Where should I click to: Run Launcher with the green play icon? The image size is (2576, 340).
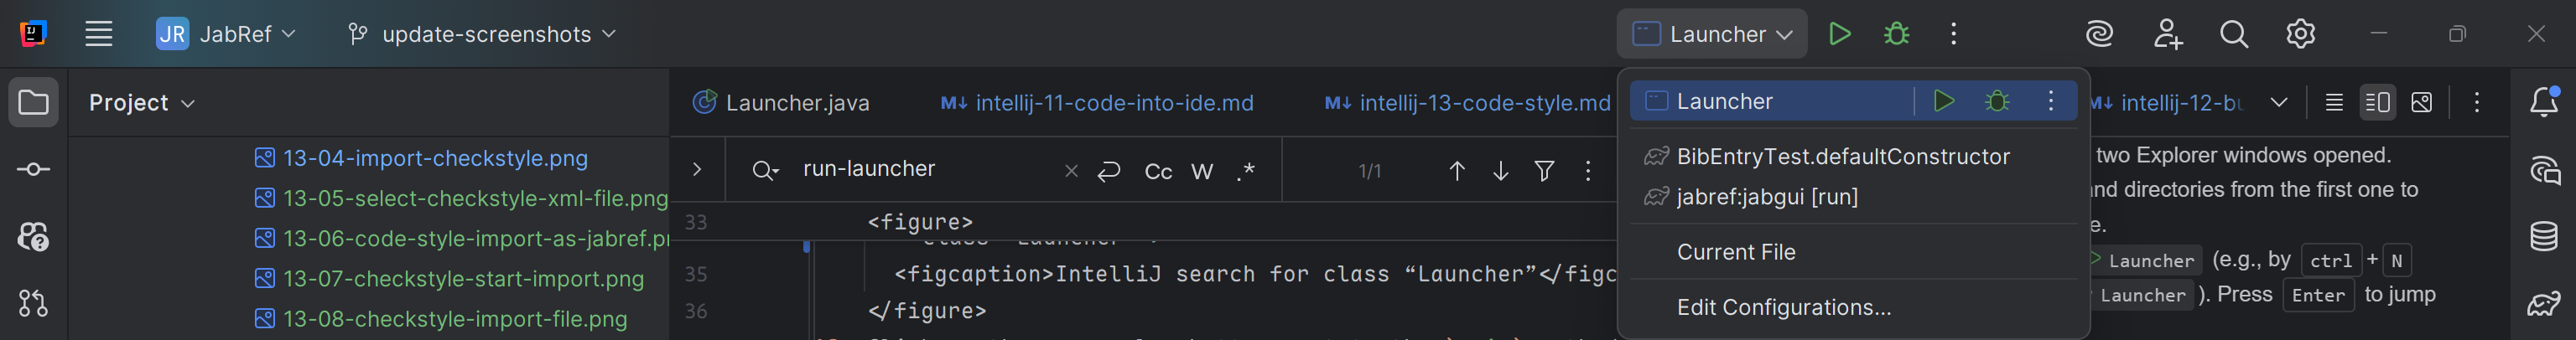(1839, 34)
